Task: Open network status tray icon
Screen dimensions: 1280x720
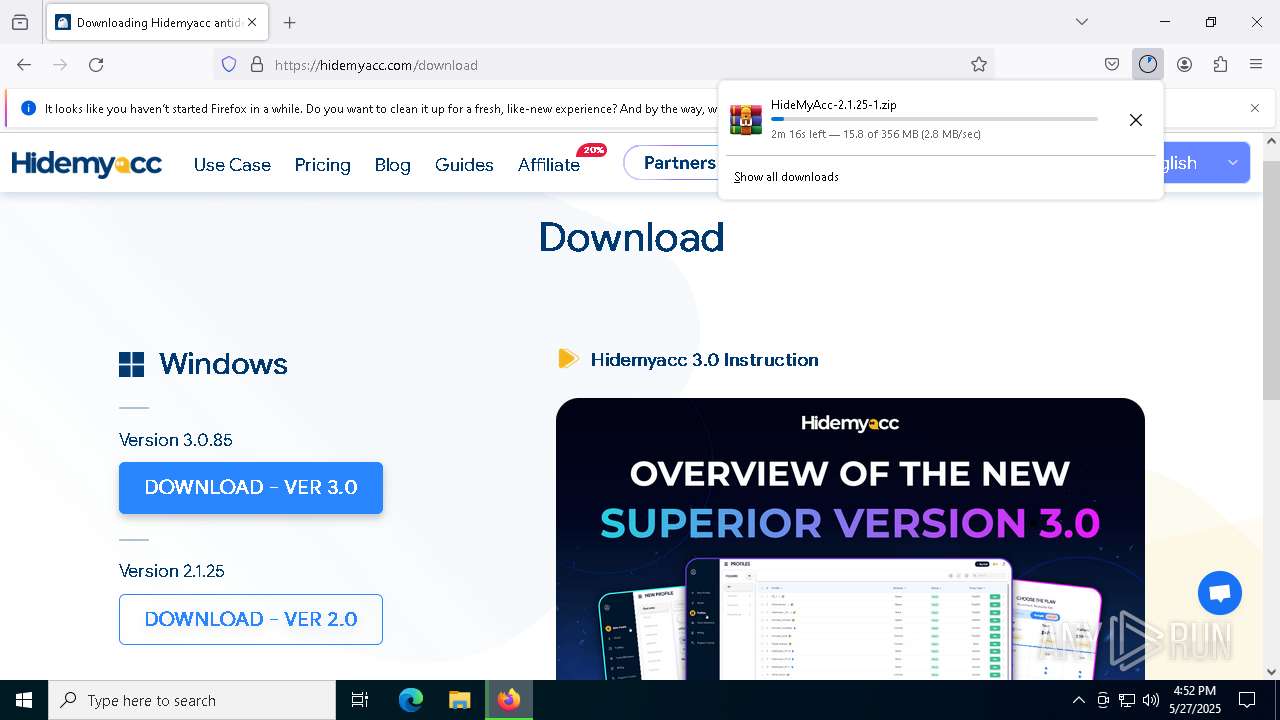Action: click(x=1127, y=700)
